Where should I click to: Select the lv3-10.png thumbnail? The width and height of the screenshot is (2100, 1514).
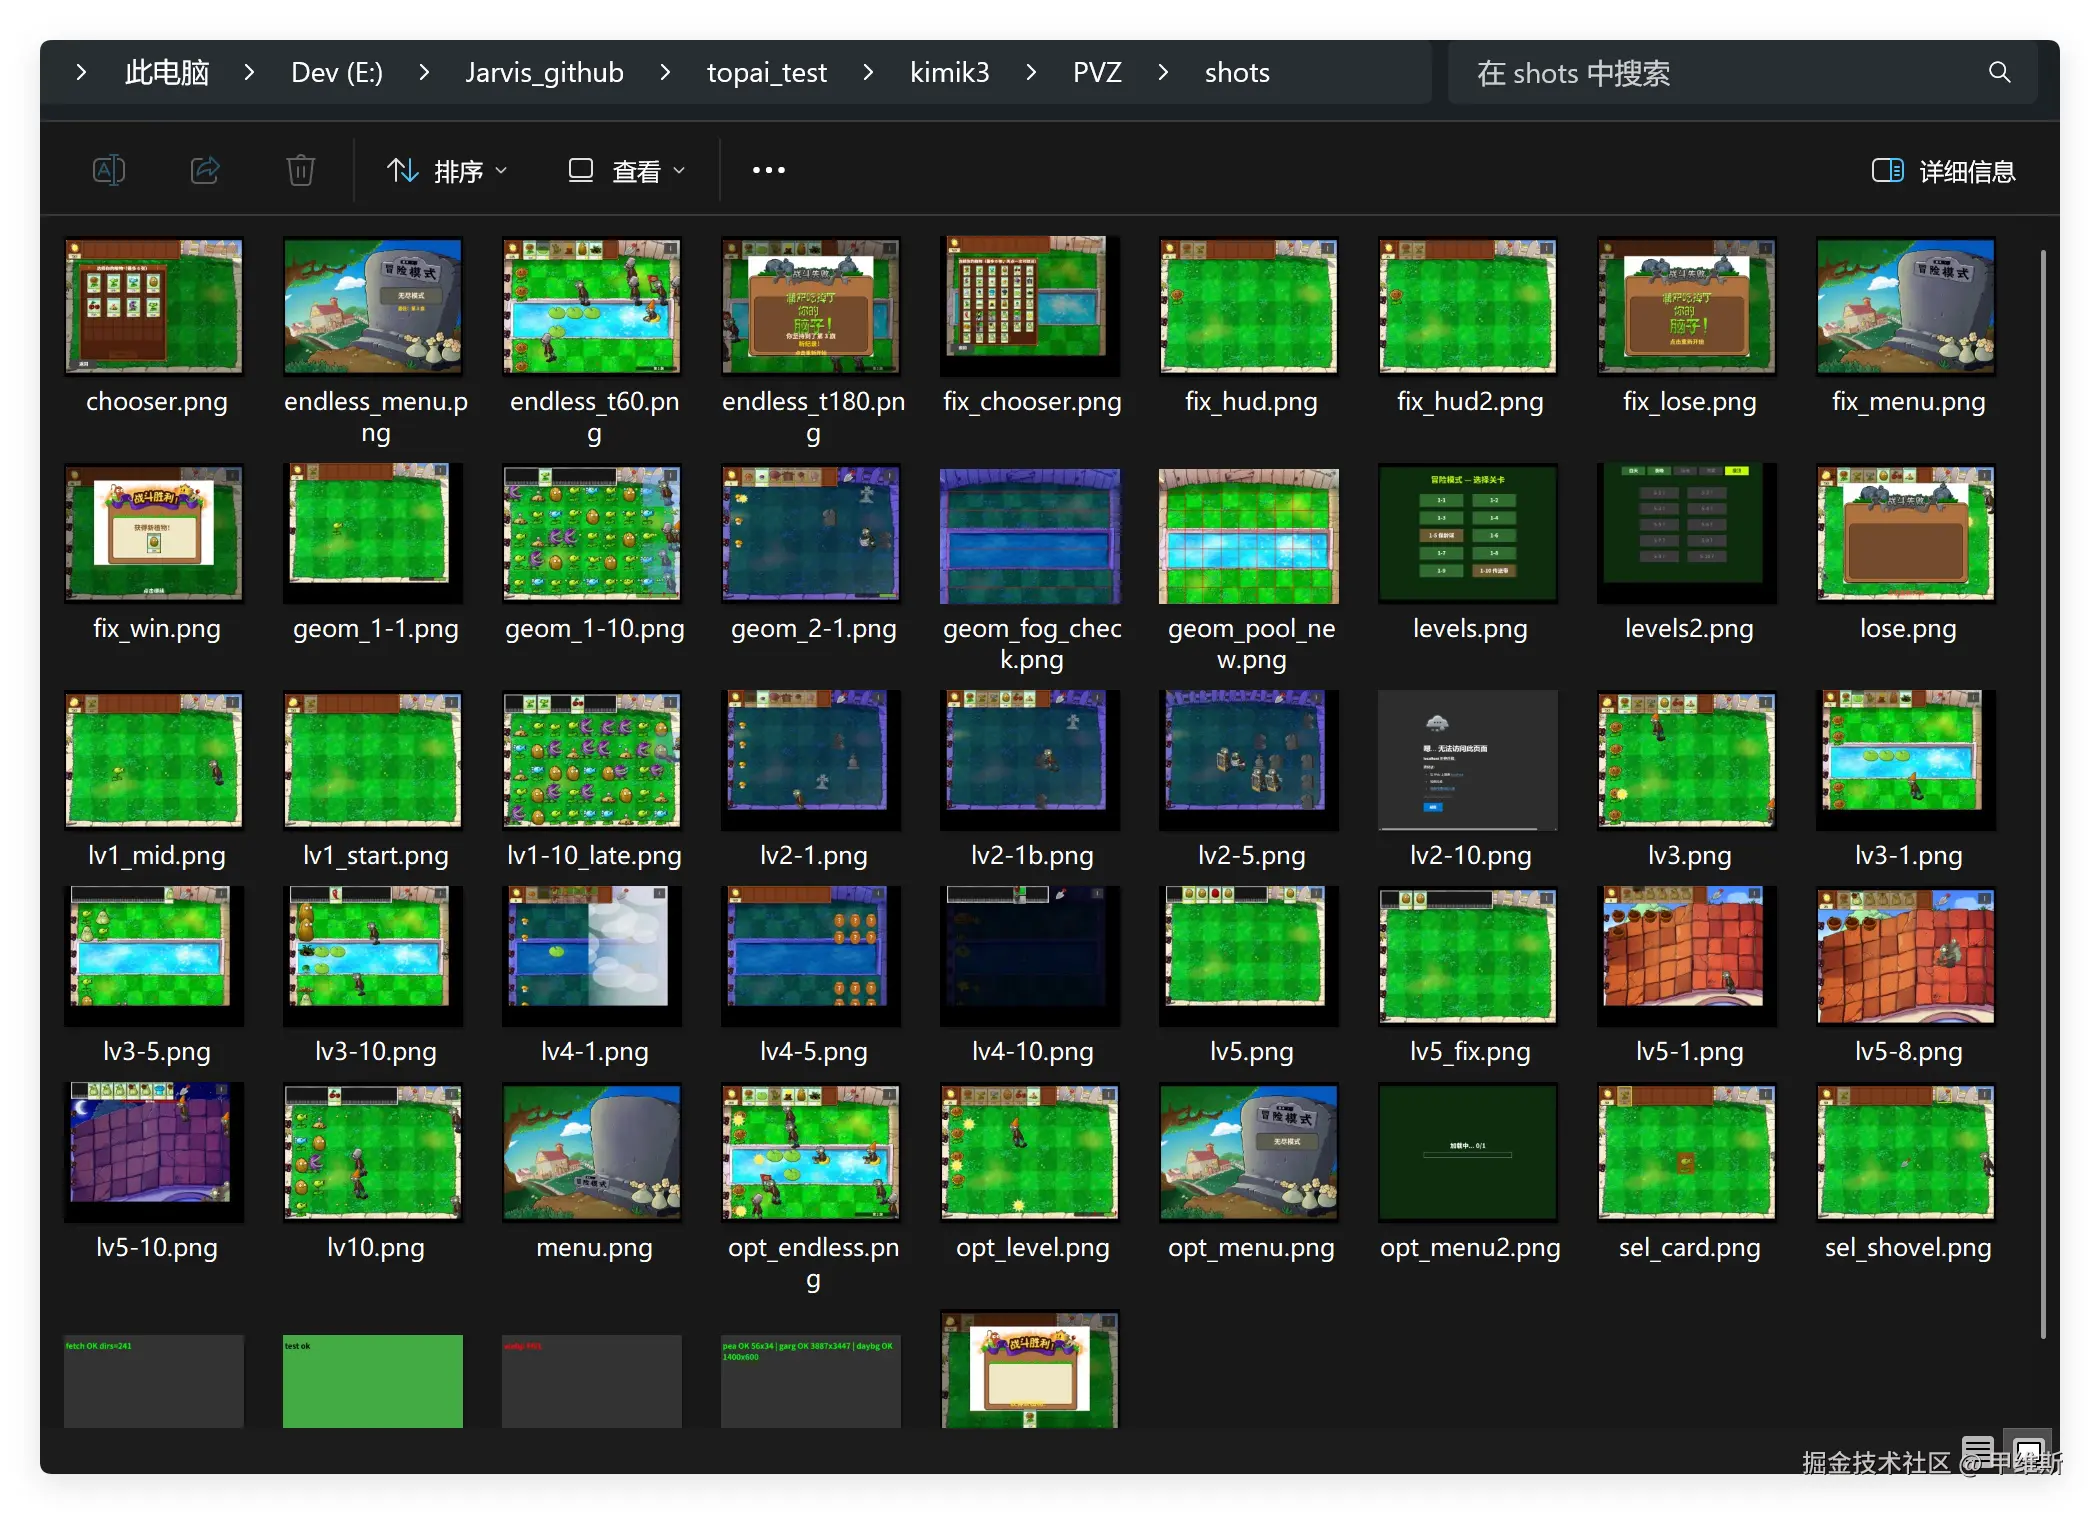pos(373,956)
